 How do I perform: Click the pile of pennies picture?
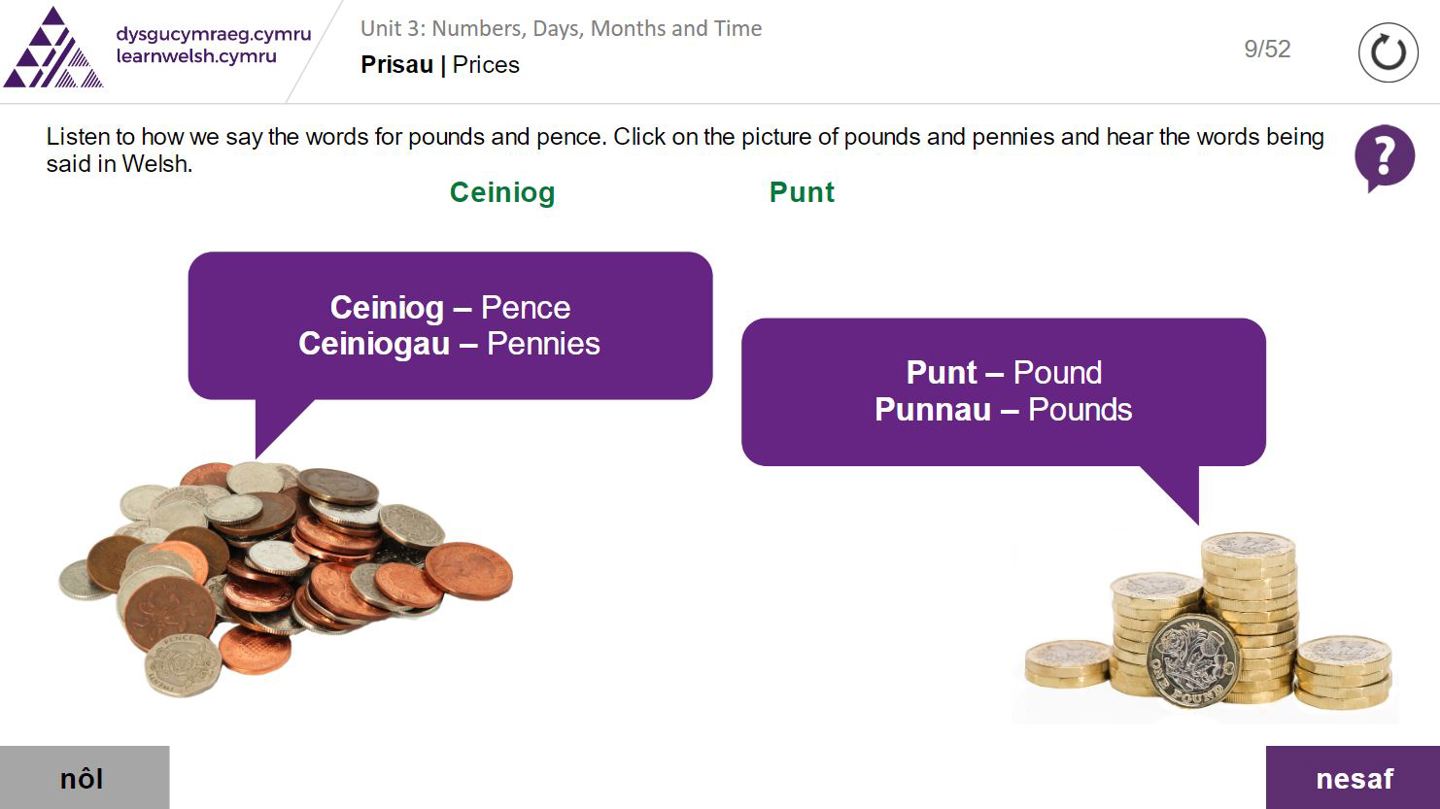(x=285, y=575)
